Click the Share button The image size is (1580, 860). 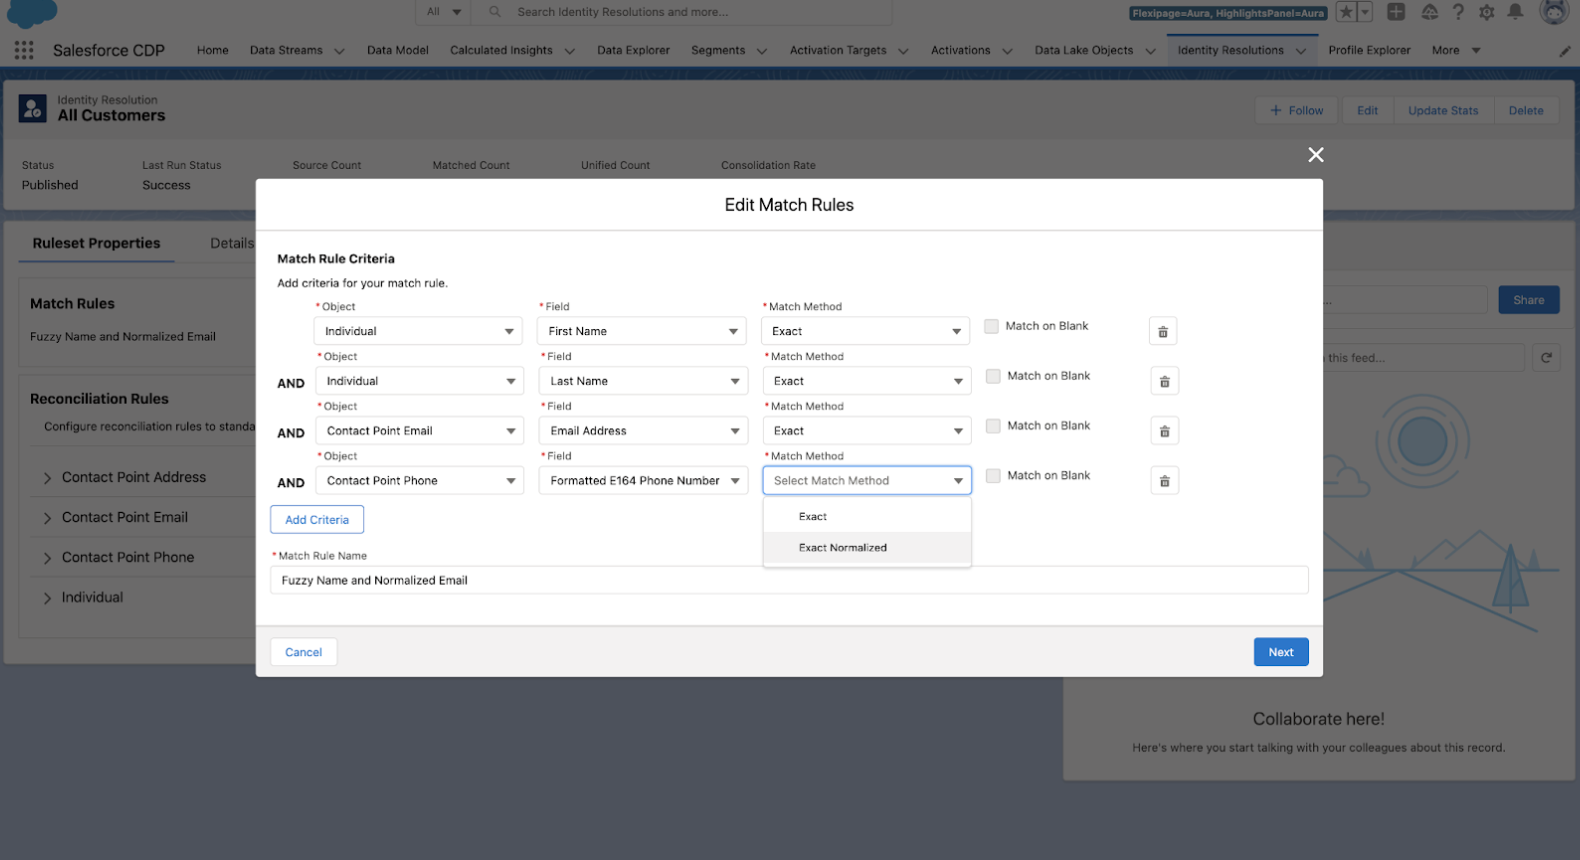coord(1529,300)
